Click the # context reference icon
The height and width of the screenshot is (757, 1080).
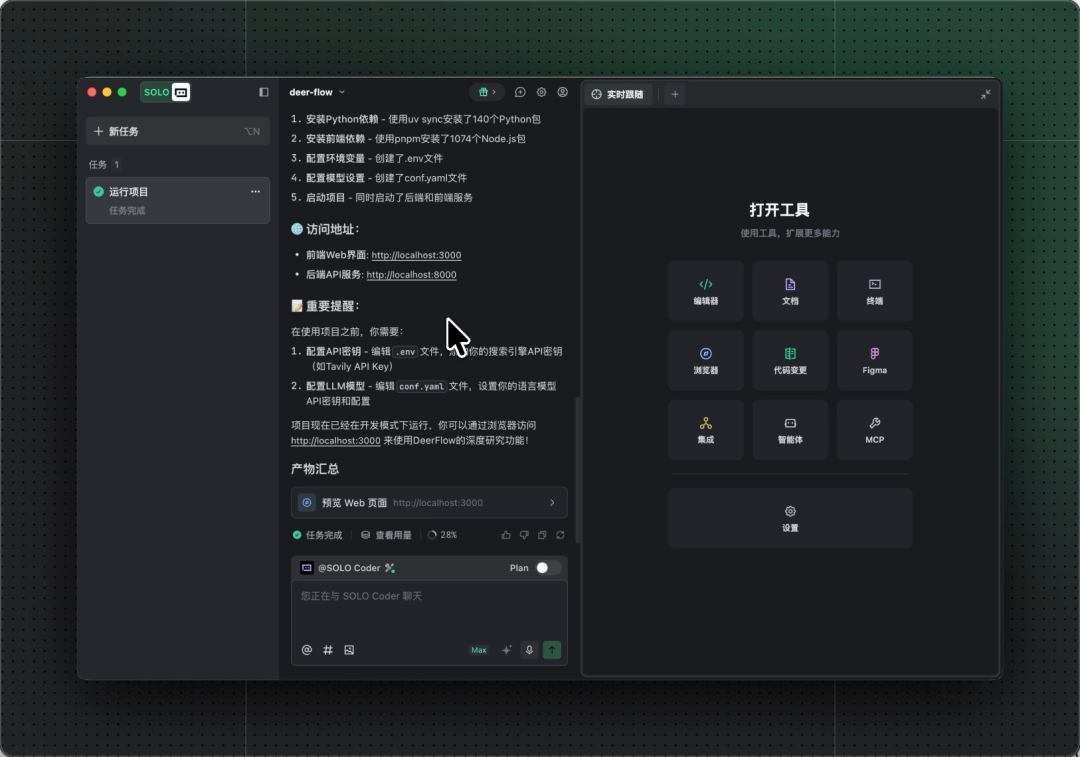328,650
